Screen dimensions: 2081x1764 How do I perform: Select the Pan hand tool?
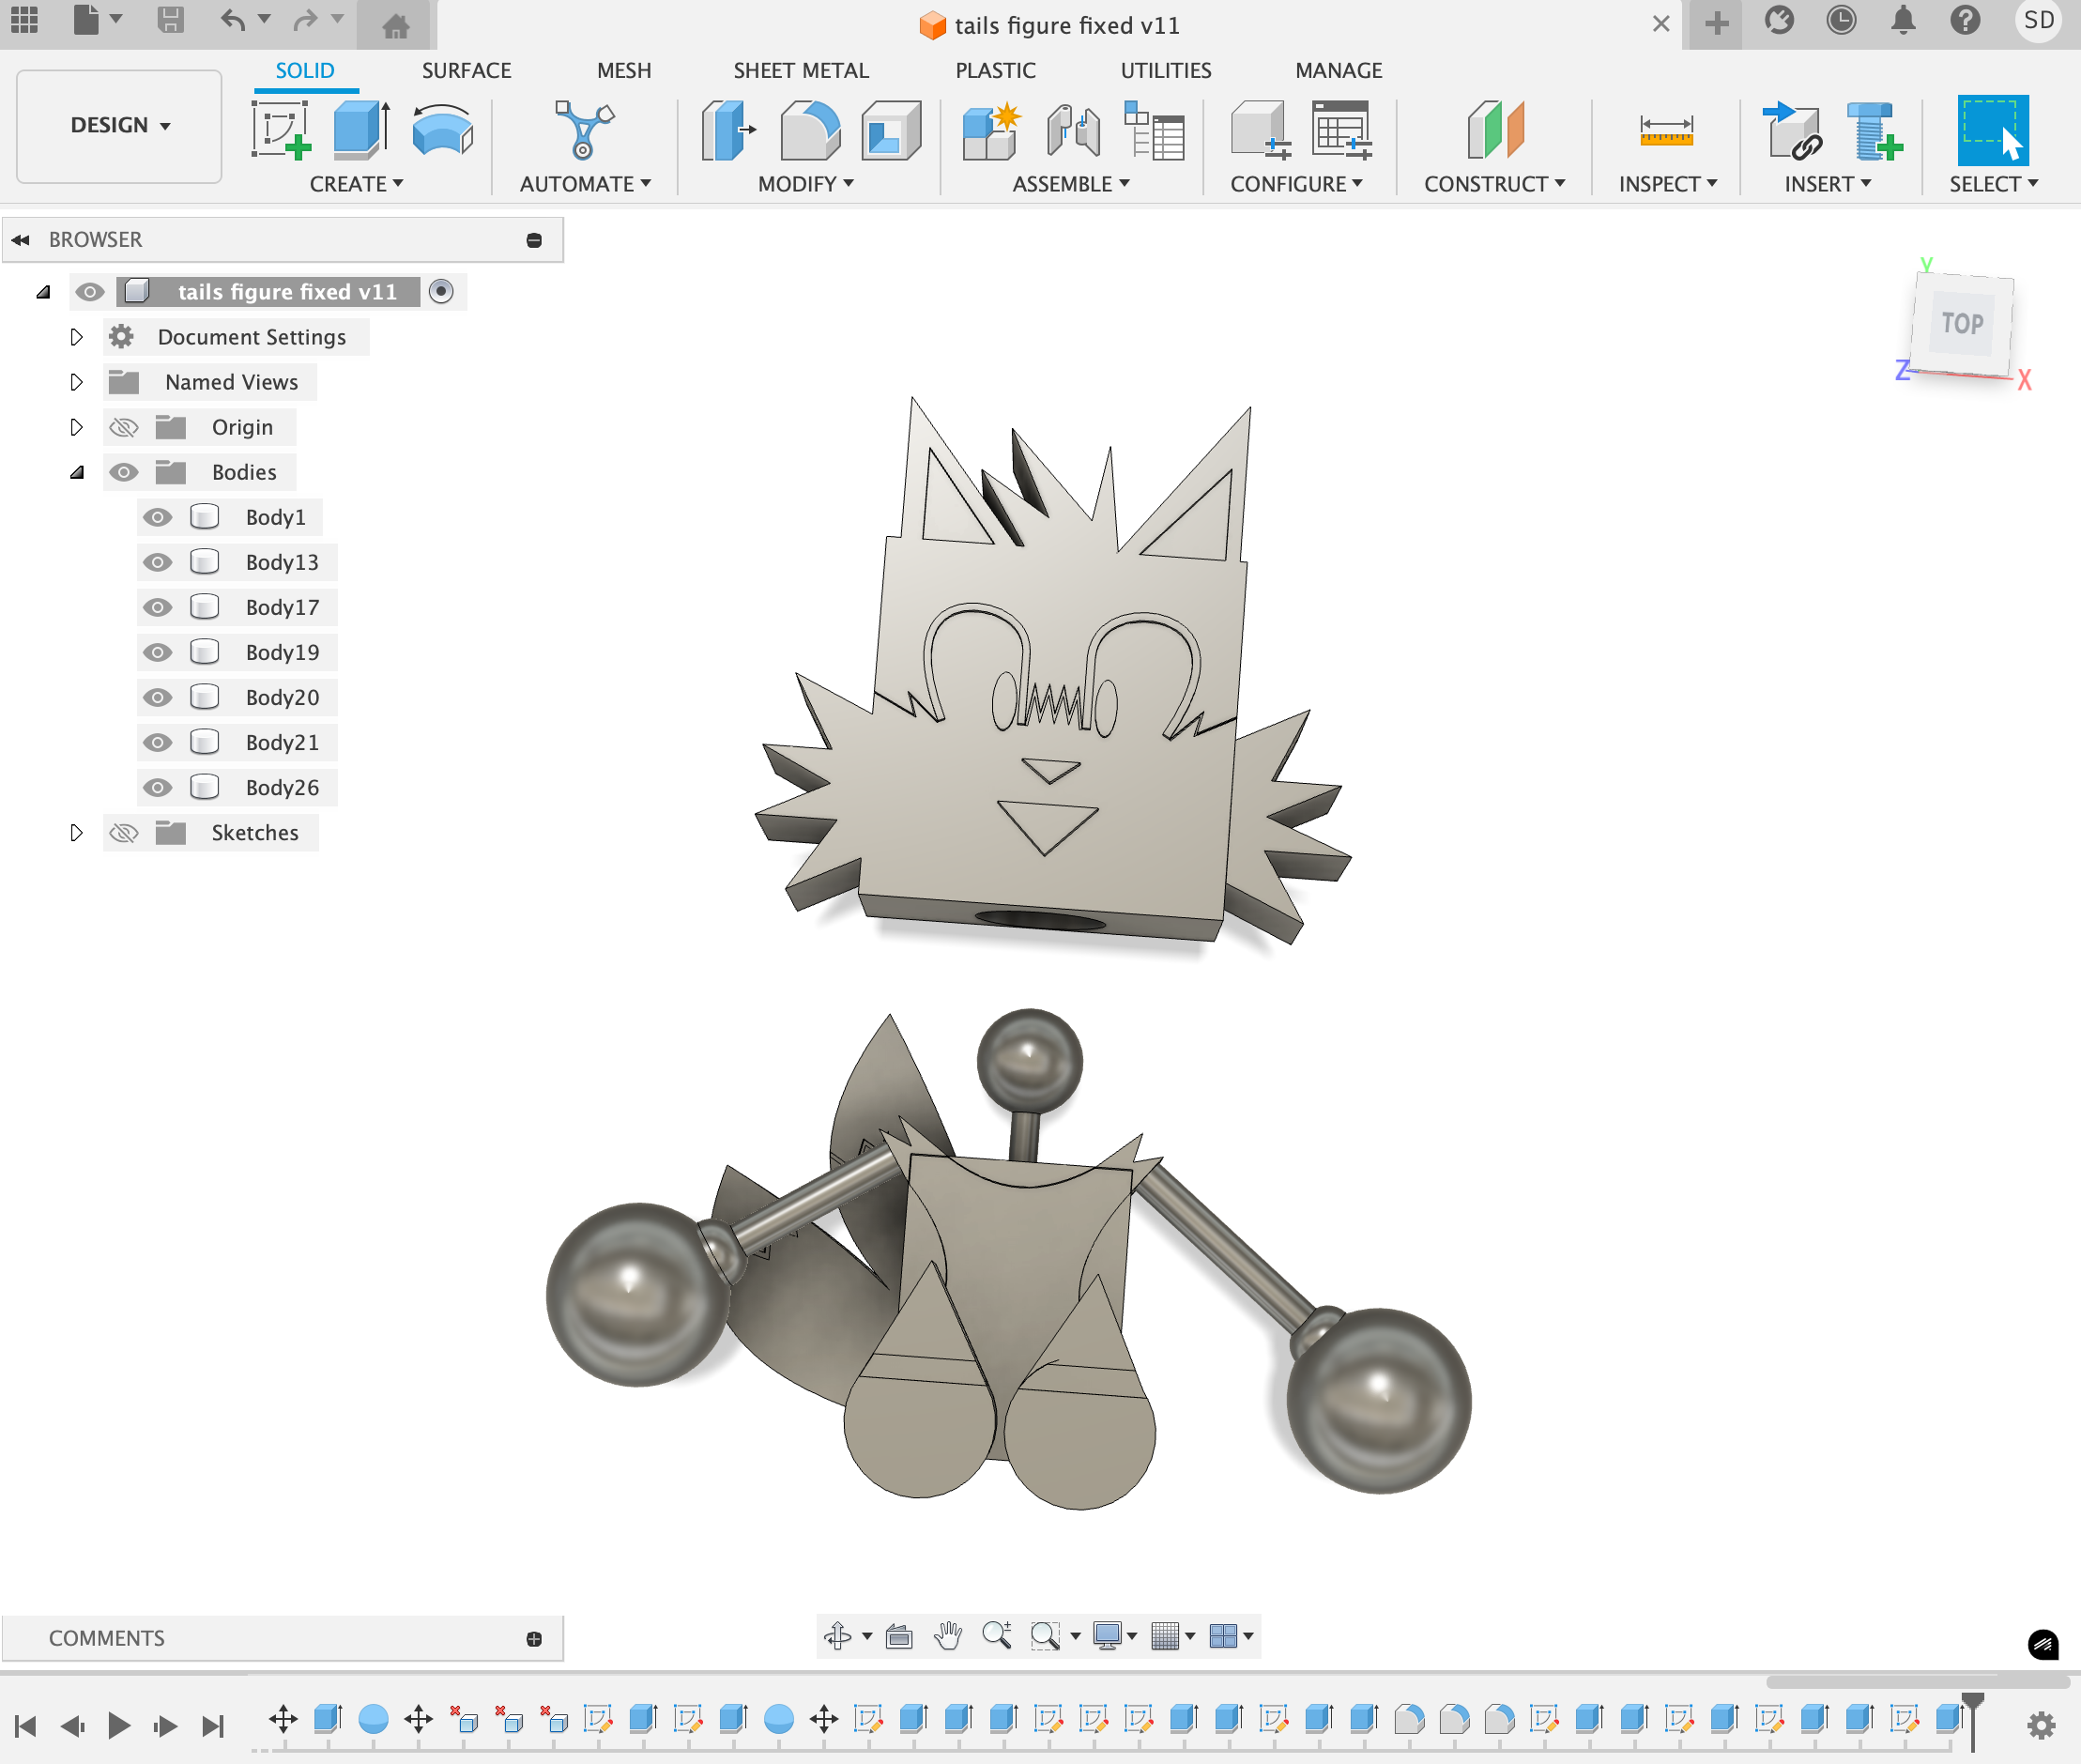pyautogui.click(x=947, y=1636)
